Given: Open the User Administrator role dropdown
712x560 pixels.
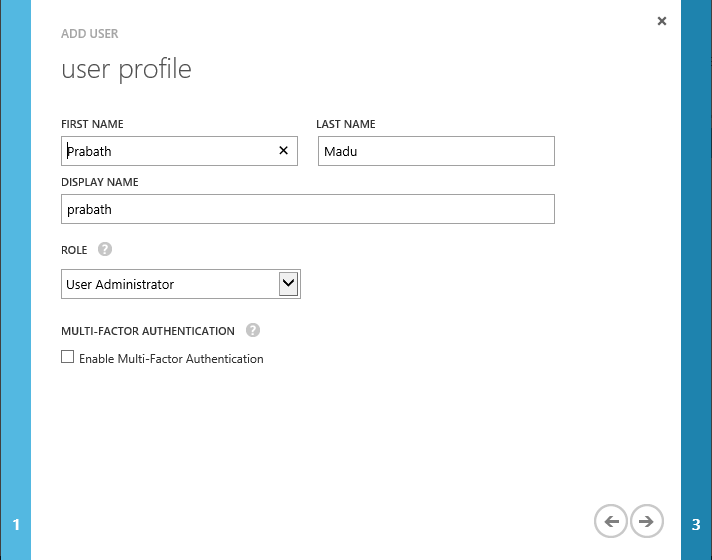Looking at the screenshot, I should (x=170, y=284).
